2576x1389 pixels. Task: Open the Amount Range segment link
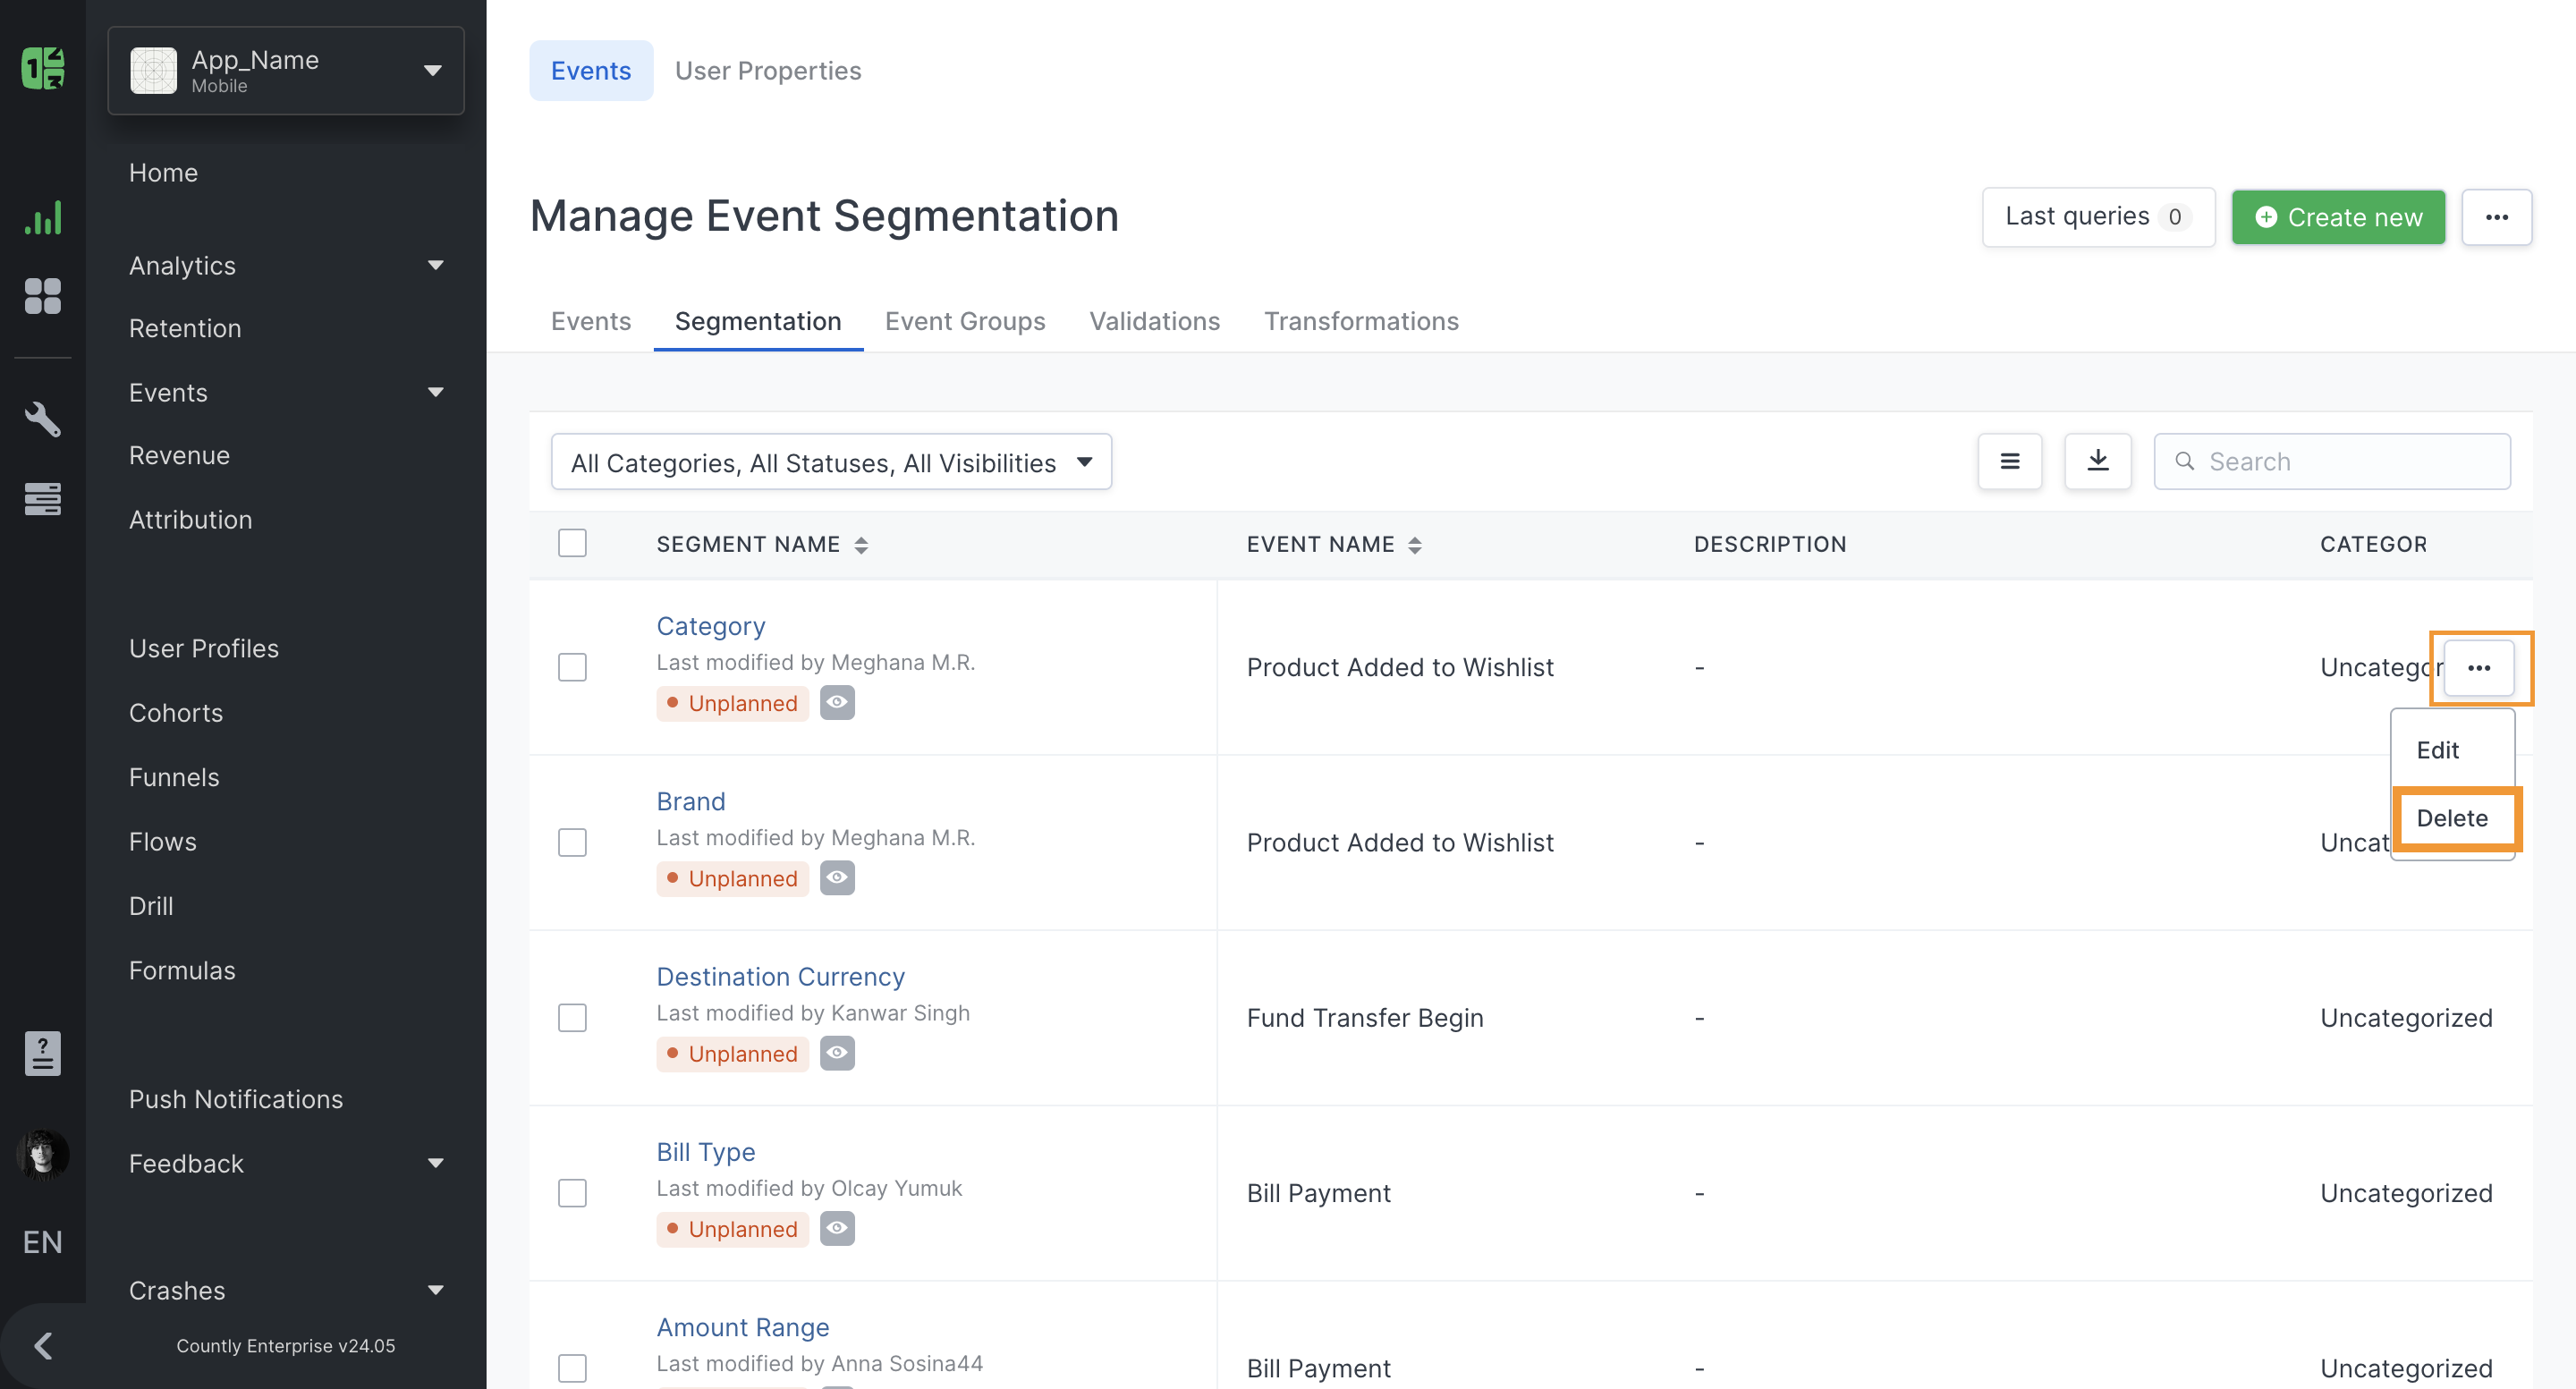tap(742, 1327)
